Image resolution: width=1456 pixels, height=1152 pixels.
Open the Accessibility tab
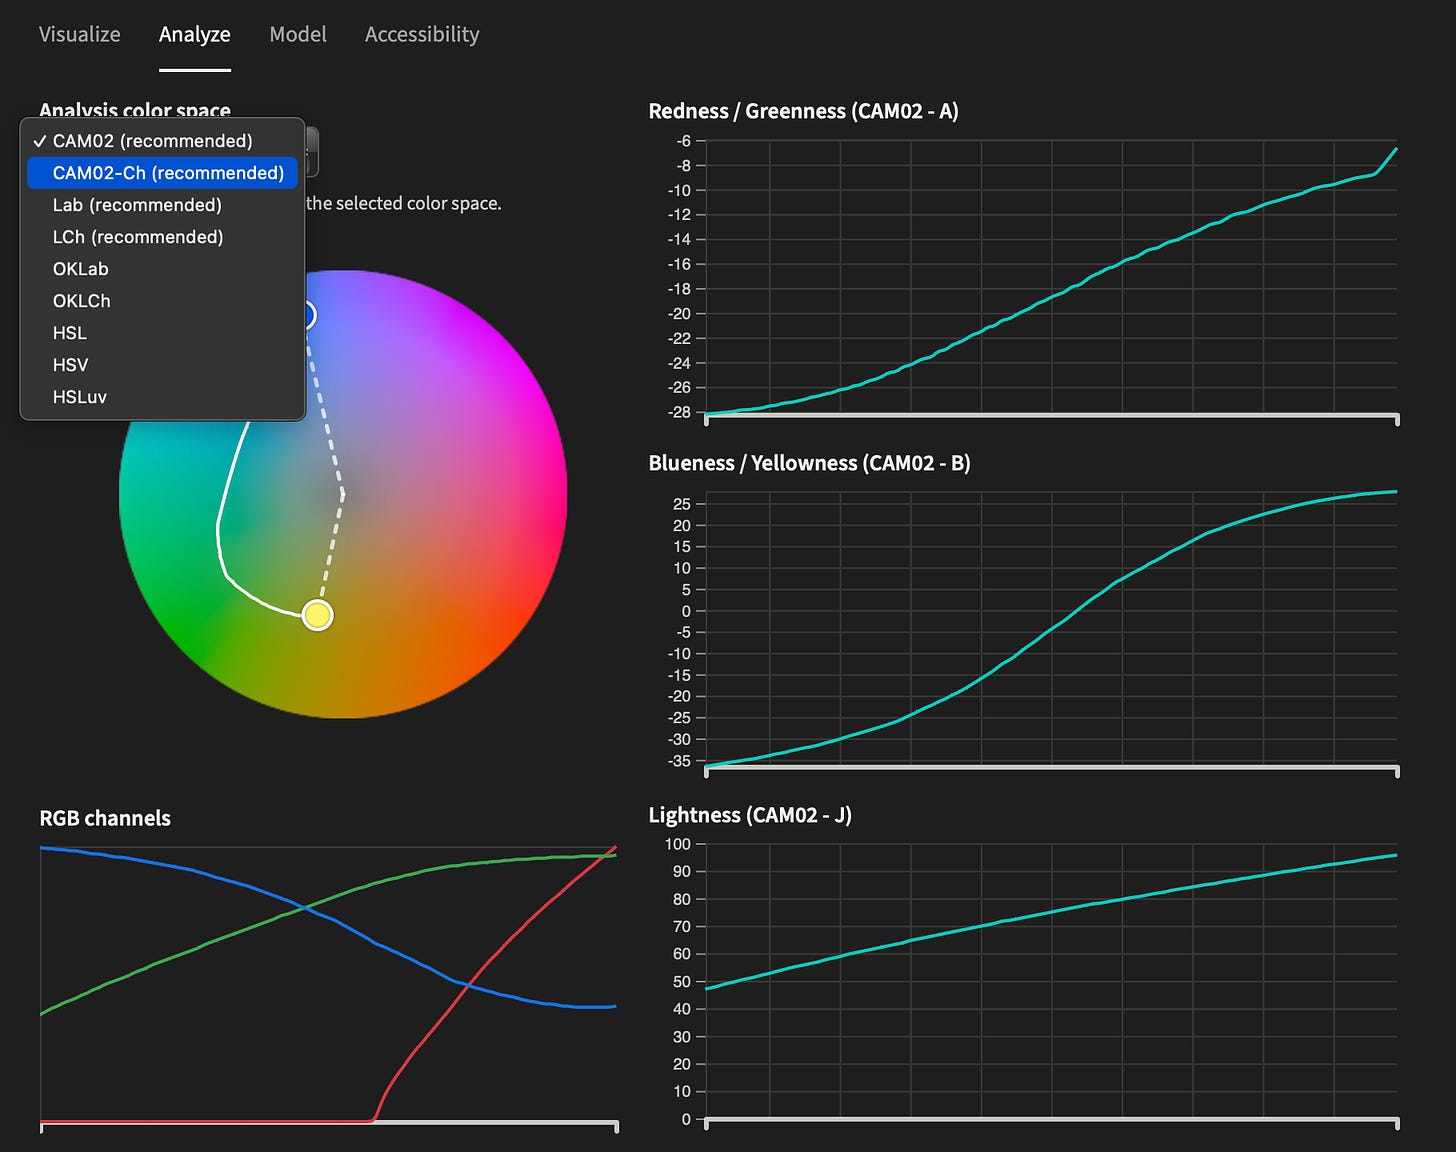click(x=421, y=34)
